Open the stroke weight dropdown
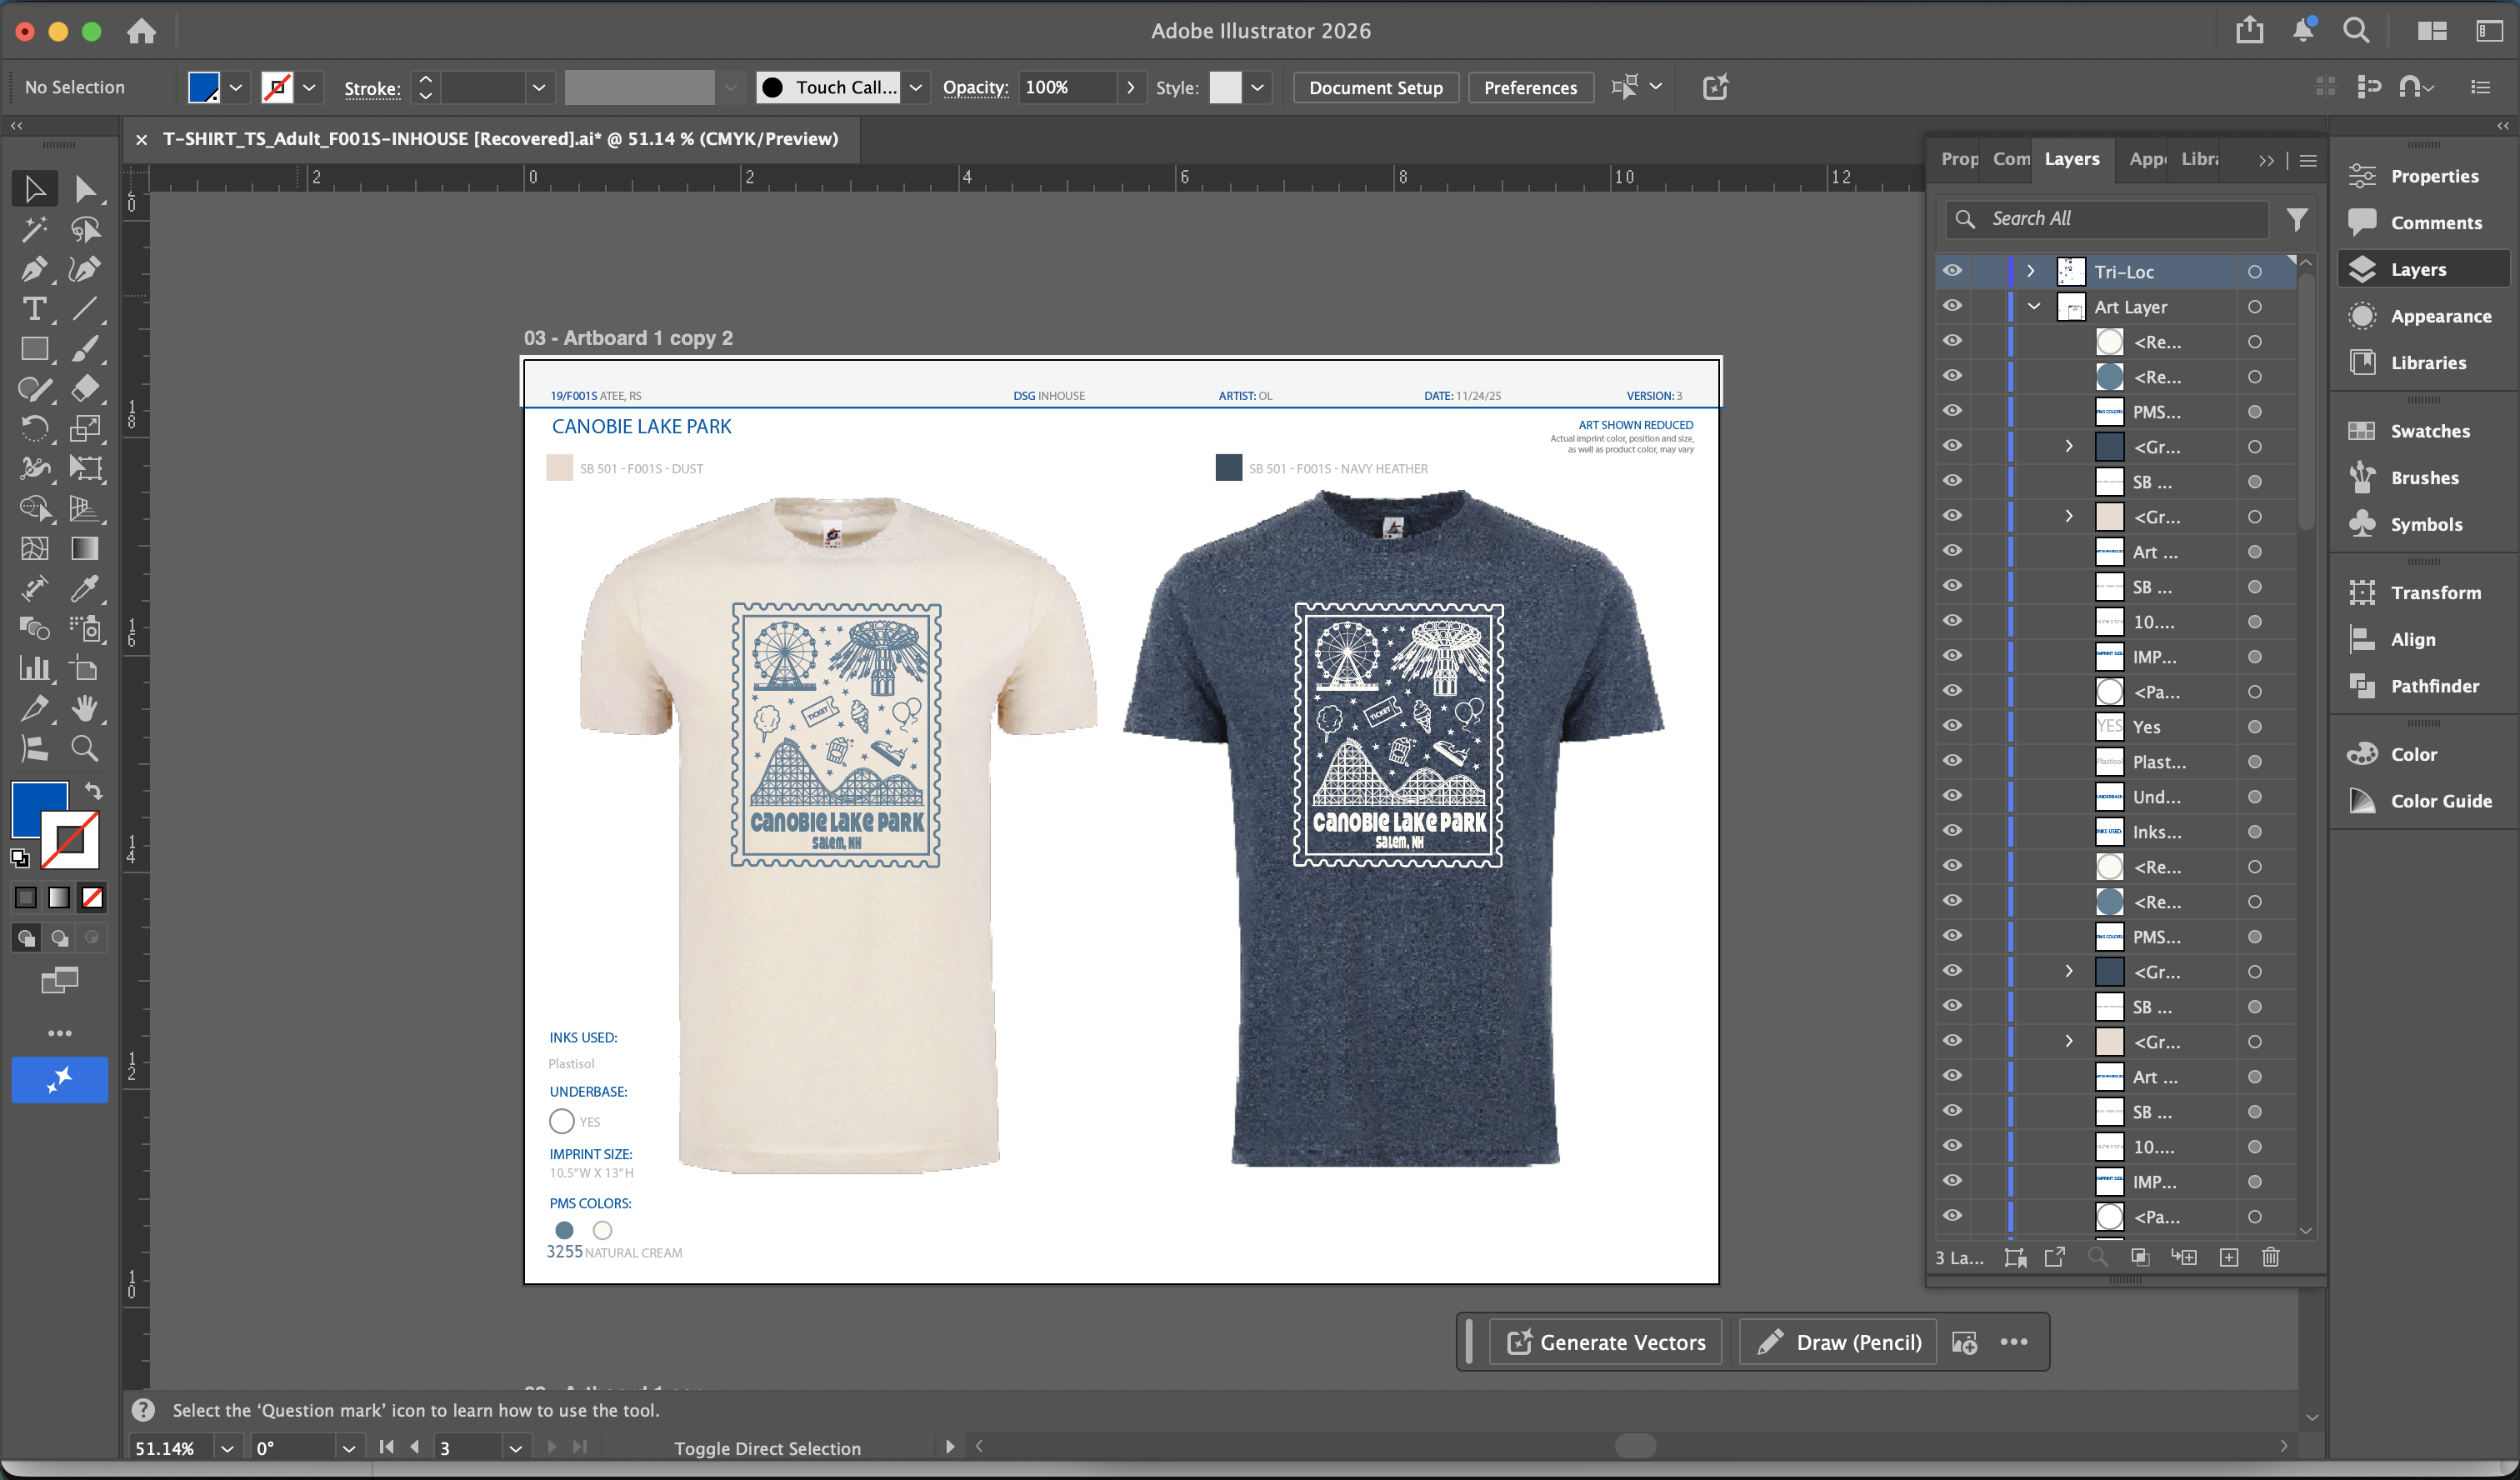Screen dimensions: 2520x1480 click(539, 88)
